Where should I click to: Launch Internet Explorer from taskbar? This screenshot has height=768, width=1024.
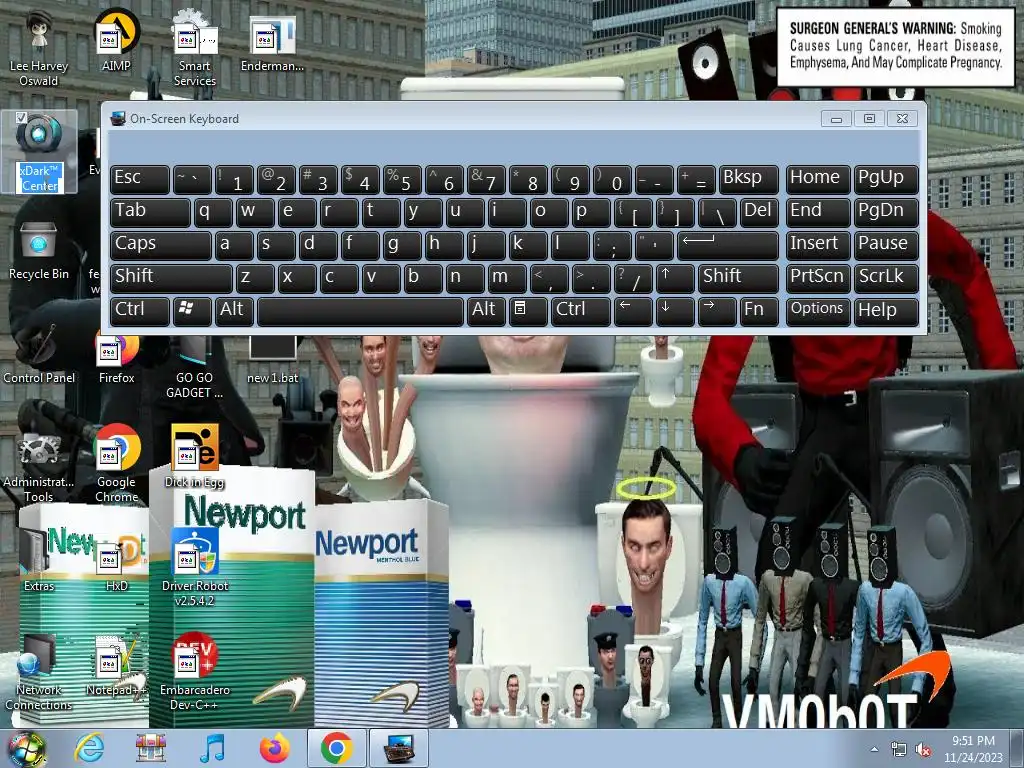click(x=89, y=748)
